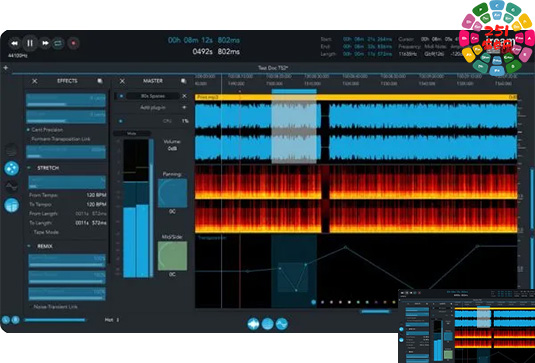Select the Test Doc 752* document tab
This screenshot has height=363, width=535.
pos(273,68)
